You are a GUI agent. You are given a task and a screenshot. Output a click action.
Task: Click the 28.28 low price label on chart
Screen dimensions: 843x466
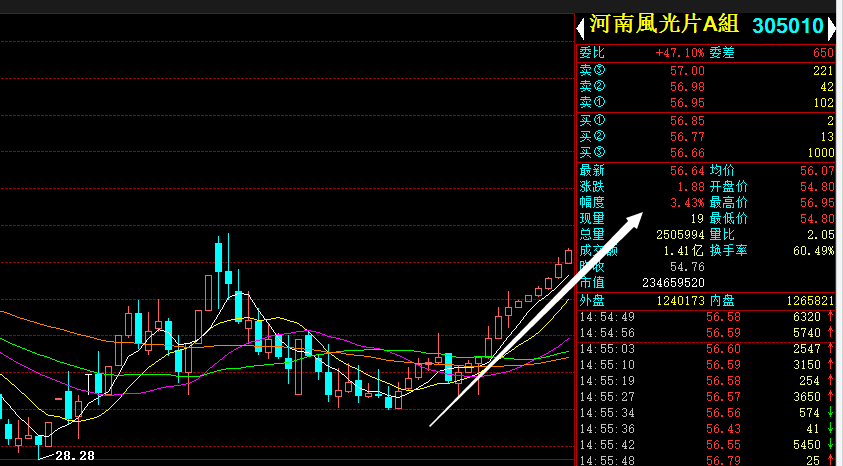point(75,456)
